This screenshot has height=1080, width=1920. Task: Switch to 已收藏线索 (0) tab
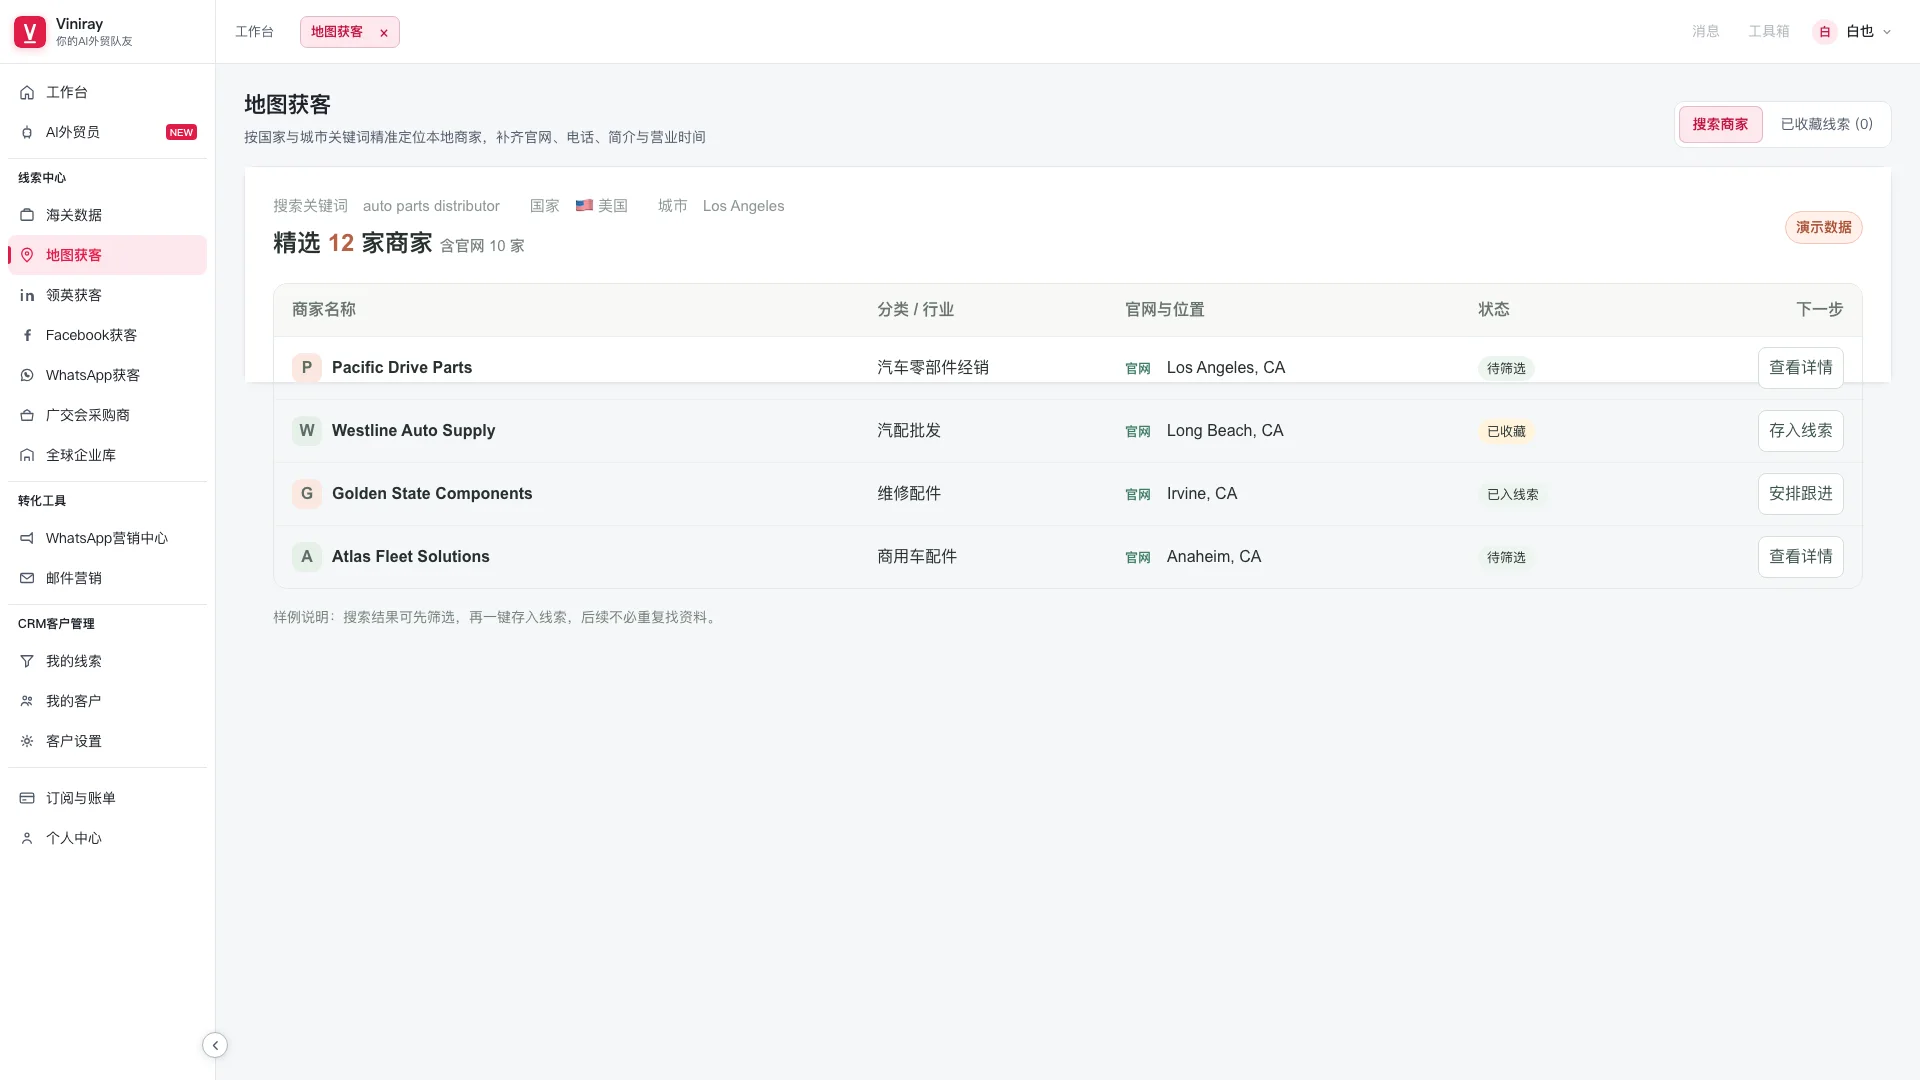[x=1826, y=124]
